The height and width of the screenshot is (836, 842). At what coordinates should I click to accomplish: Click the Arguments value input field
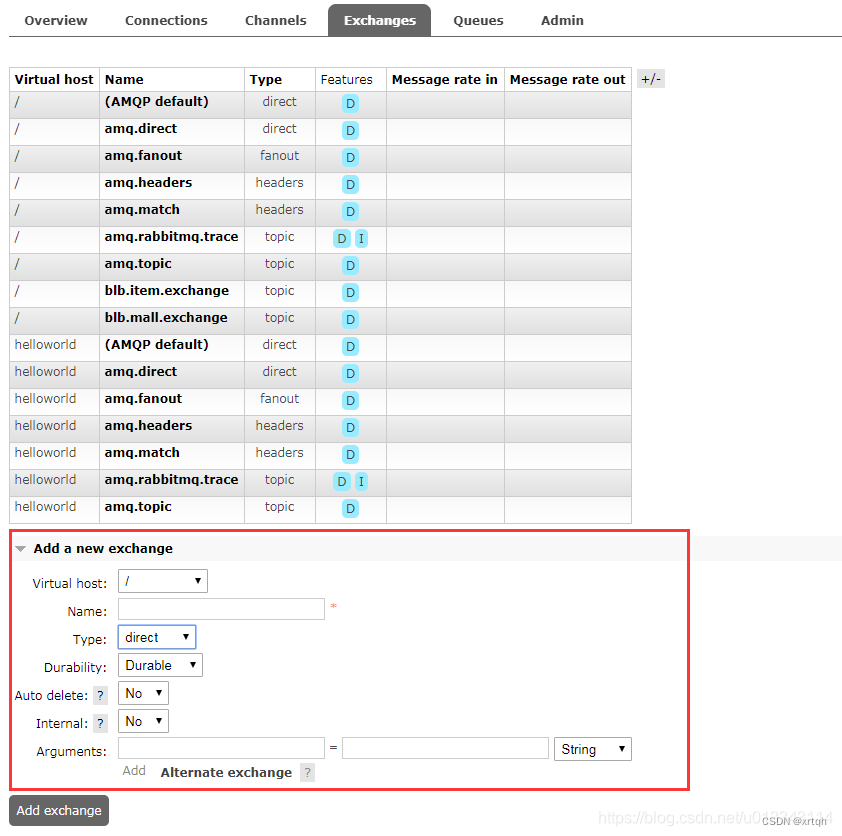(x=445, y=748)
